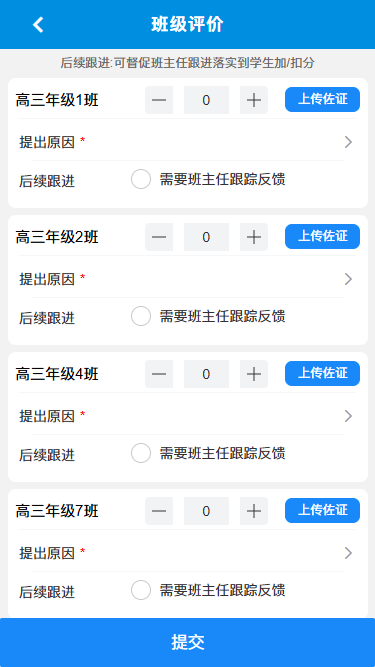
Task: Select 需要班主任跟踪反馈 for 高三年级2班
Action: tap(141, 316)
